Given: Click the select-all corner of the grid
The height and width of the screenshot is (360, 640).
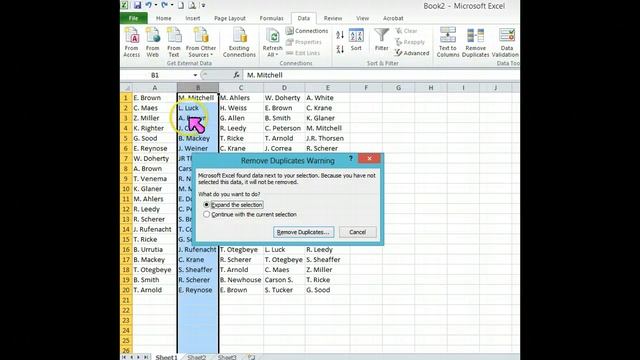Looking at the screenshot, I should coord(127,88).
